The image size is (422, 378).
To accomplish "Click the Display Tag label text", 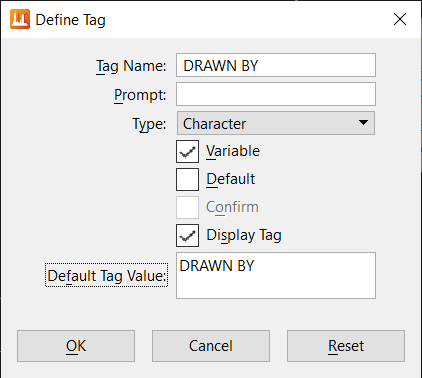I will [244, 235].
